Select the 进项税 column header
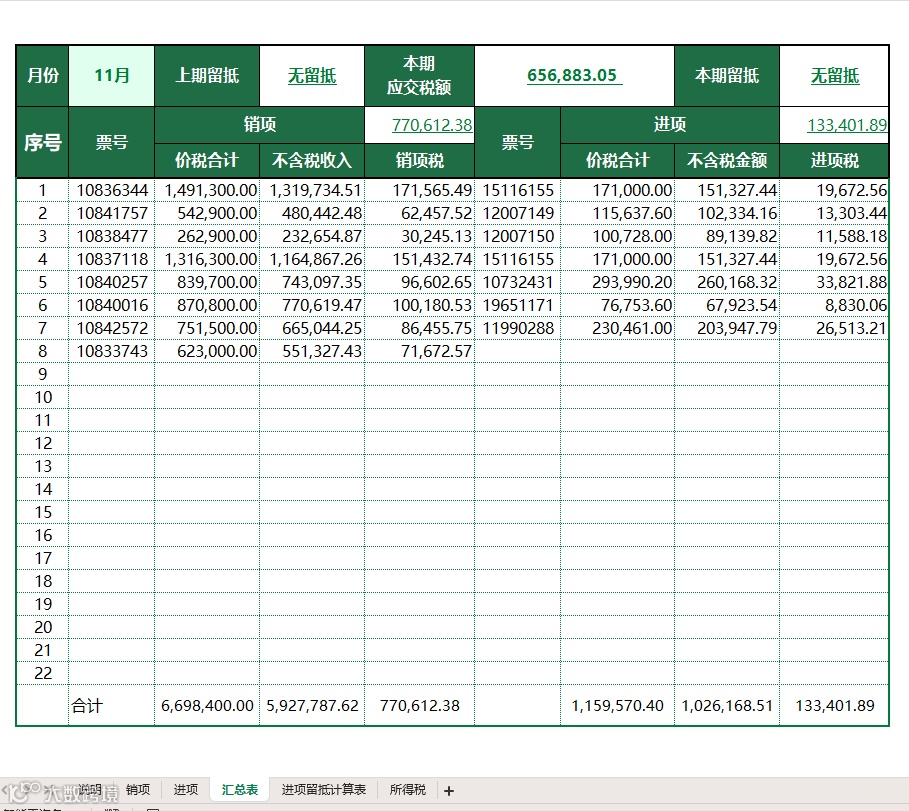The height and width of the screenshot is (811, 909). point(834,161)
